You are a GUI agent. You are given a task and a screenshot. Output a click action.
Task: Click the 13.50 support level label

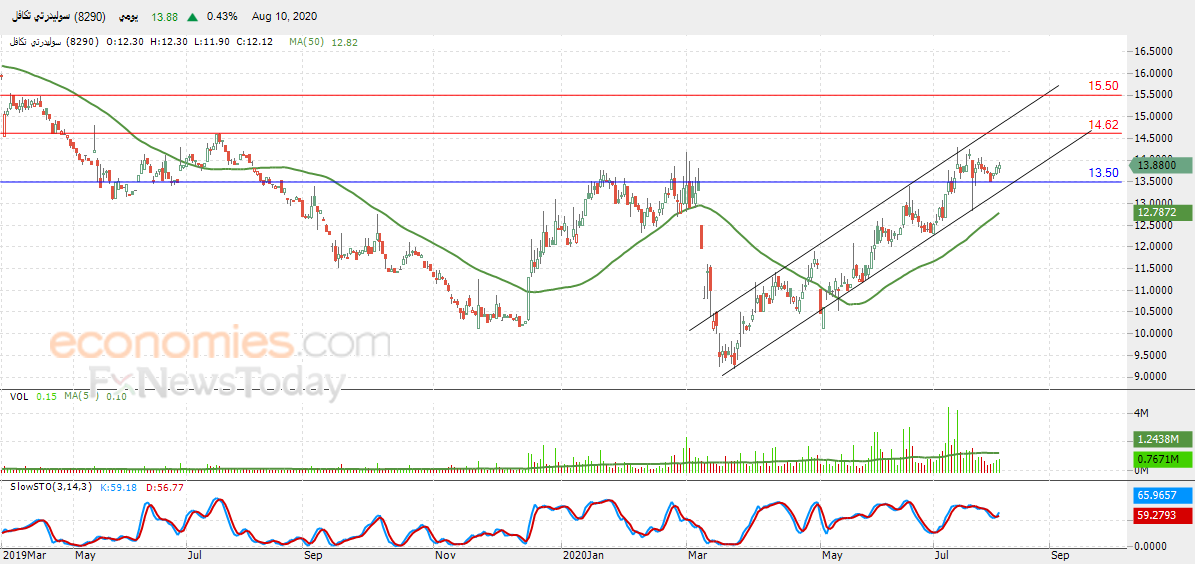click(1103, 173)
